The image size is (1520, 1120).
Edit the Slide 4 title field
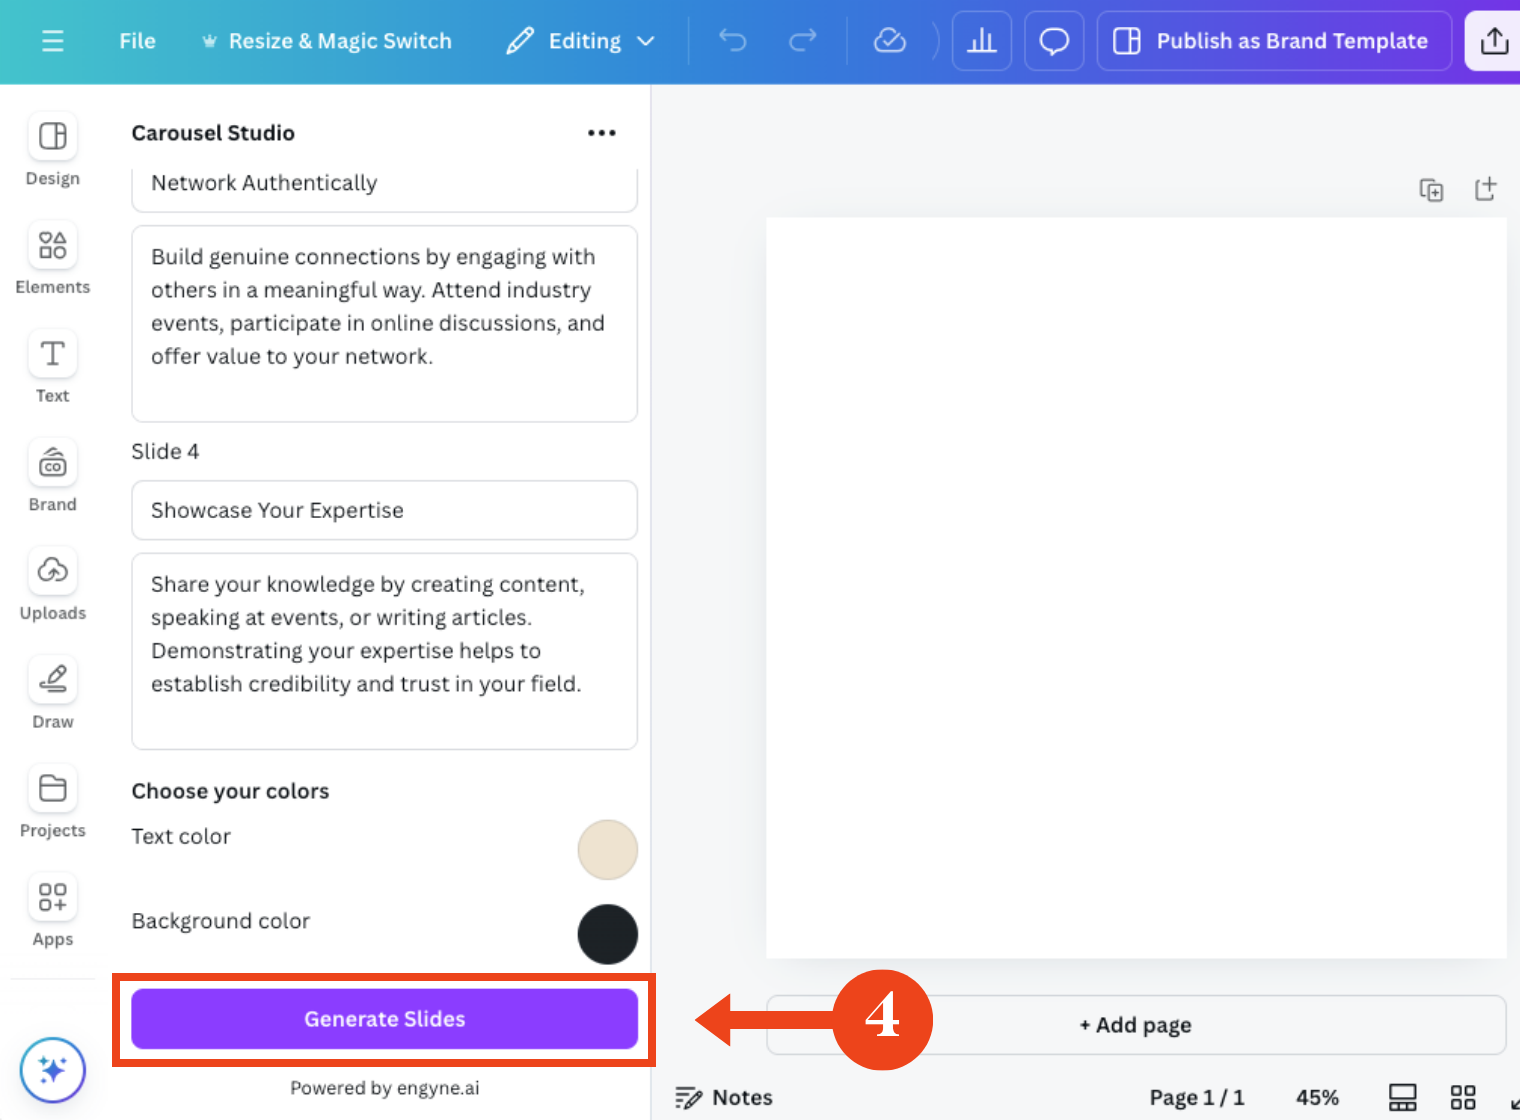pos(384,510)
